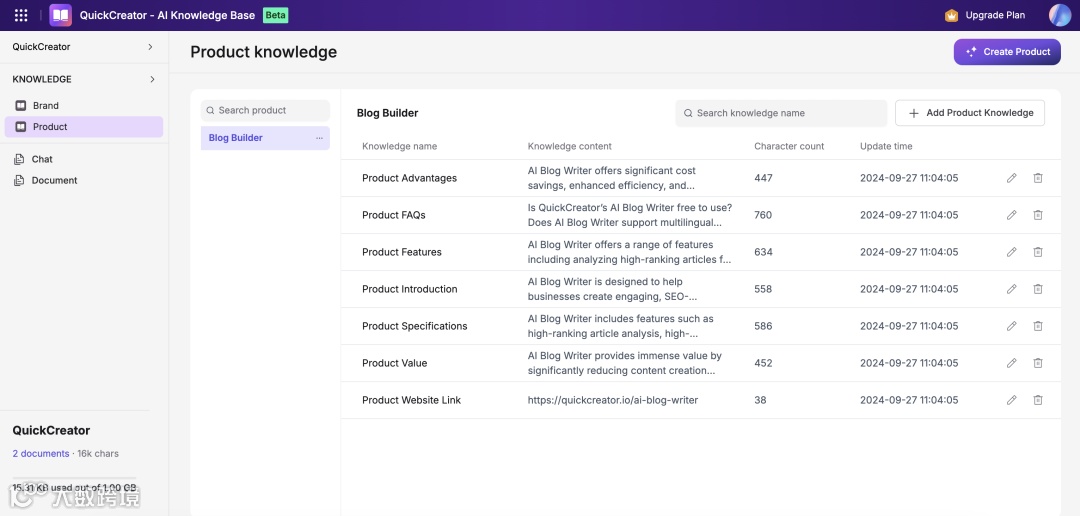The image size is (1080, 516).
Task: Open the user profile avatar
Action: pos(1059,15)
